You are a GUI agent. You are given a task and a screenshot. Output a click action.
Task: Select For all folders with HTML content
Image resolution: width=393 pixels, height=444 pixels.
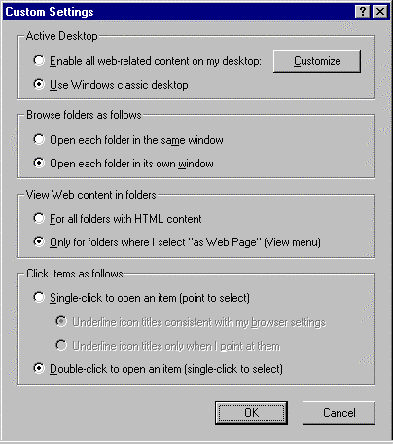coord(39,218)
